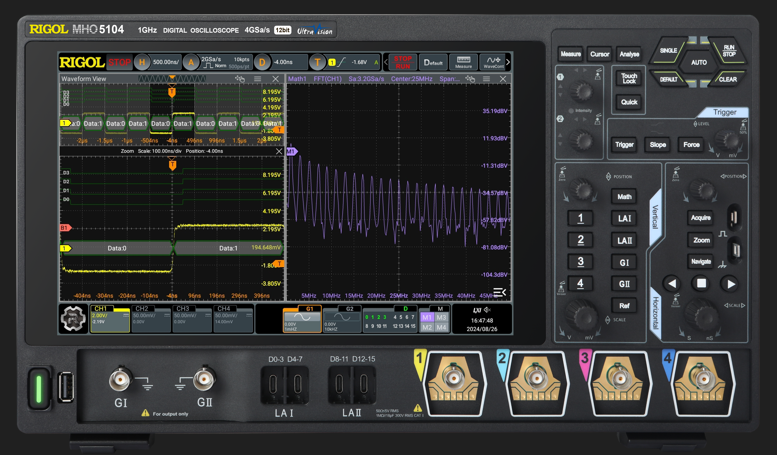Image resolution: width=777 pixels, height=455 pixels.
Task: Expand the toolbar with the right arrow
Action: (x=508, y=62)
